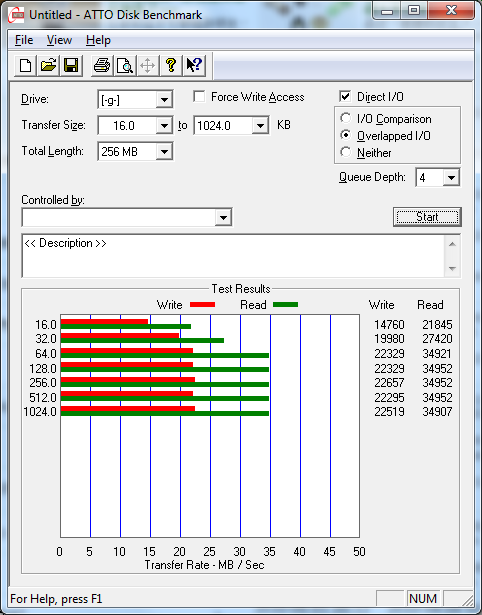Click the Transfer Rate - MB / Sec axis label
482x615 pixels.
coord(204,565)
